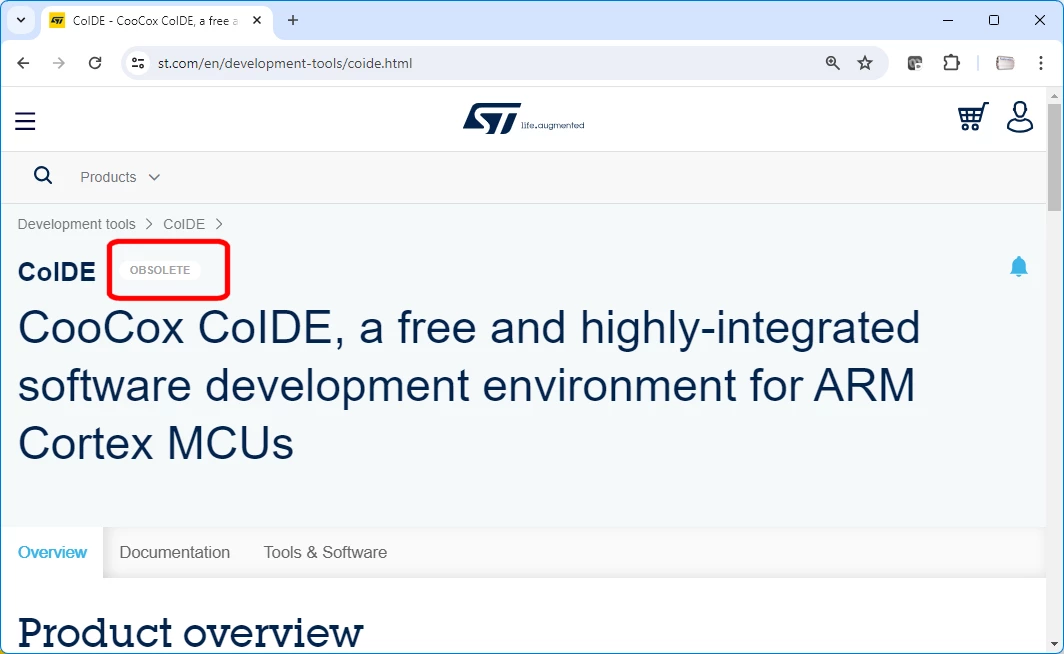
Task: Click chevron after CoIDE breadcrumb
Action: (x=218, y=224)
